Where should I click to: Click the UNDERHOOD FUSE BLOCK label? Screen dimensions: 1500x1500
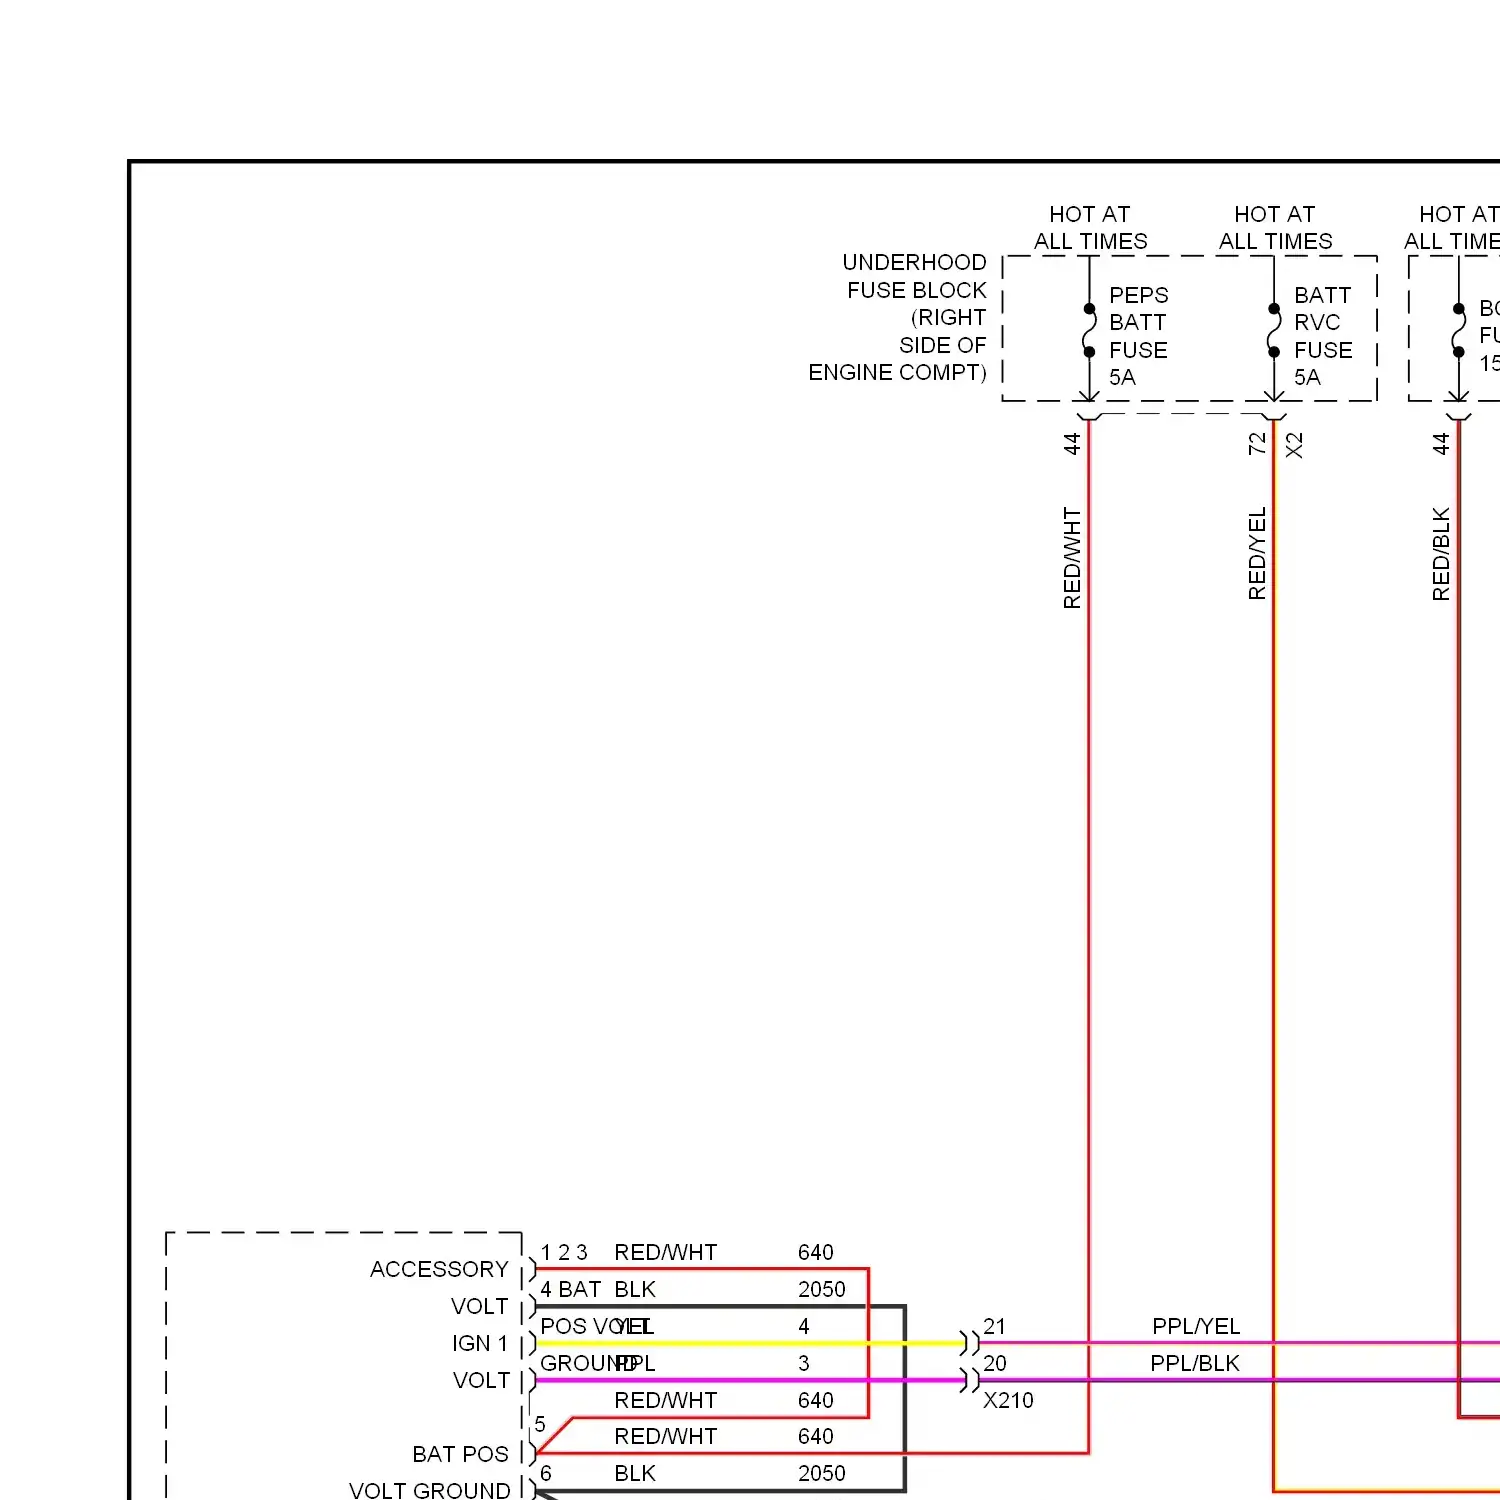(897, 317)
